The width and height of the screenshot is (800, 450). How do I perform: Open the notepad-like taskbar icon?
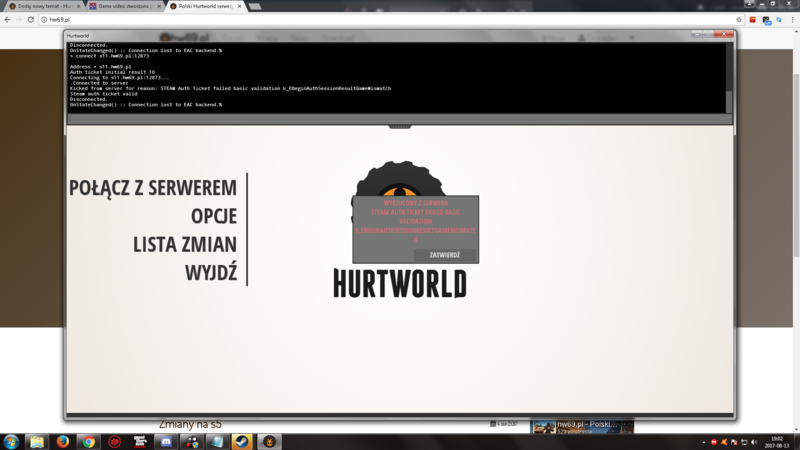(217, 441)
